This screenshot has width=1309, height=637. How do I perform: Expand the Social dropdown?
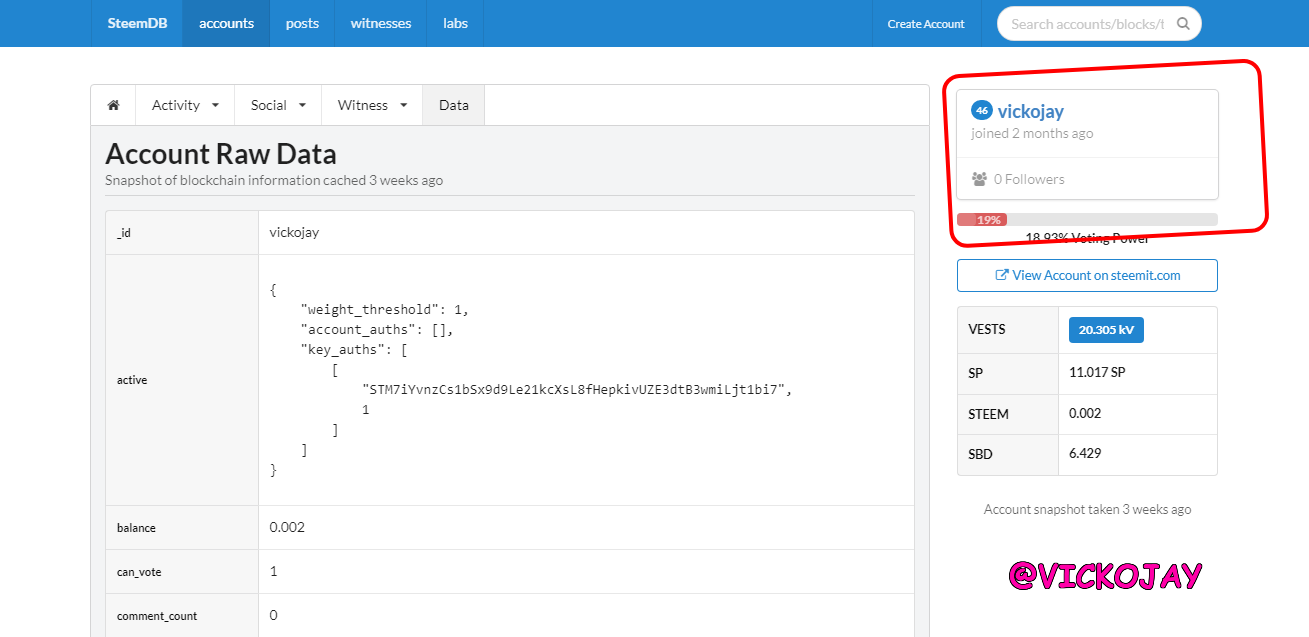(278, 105)
